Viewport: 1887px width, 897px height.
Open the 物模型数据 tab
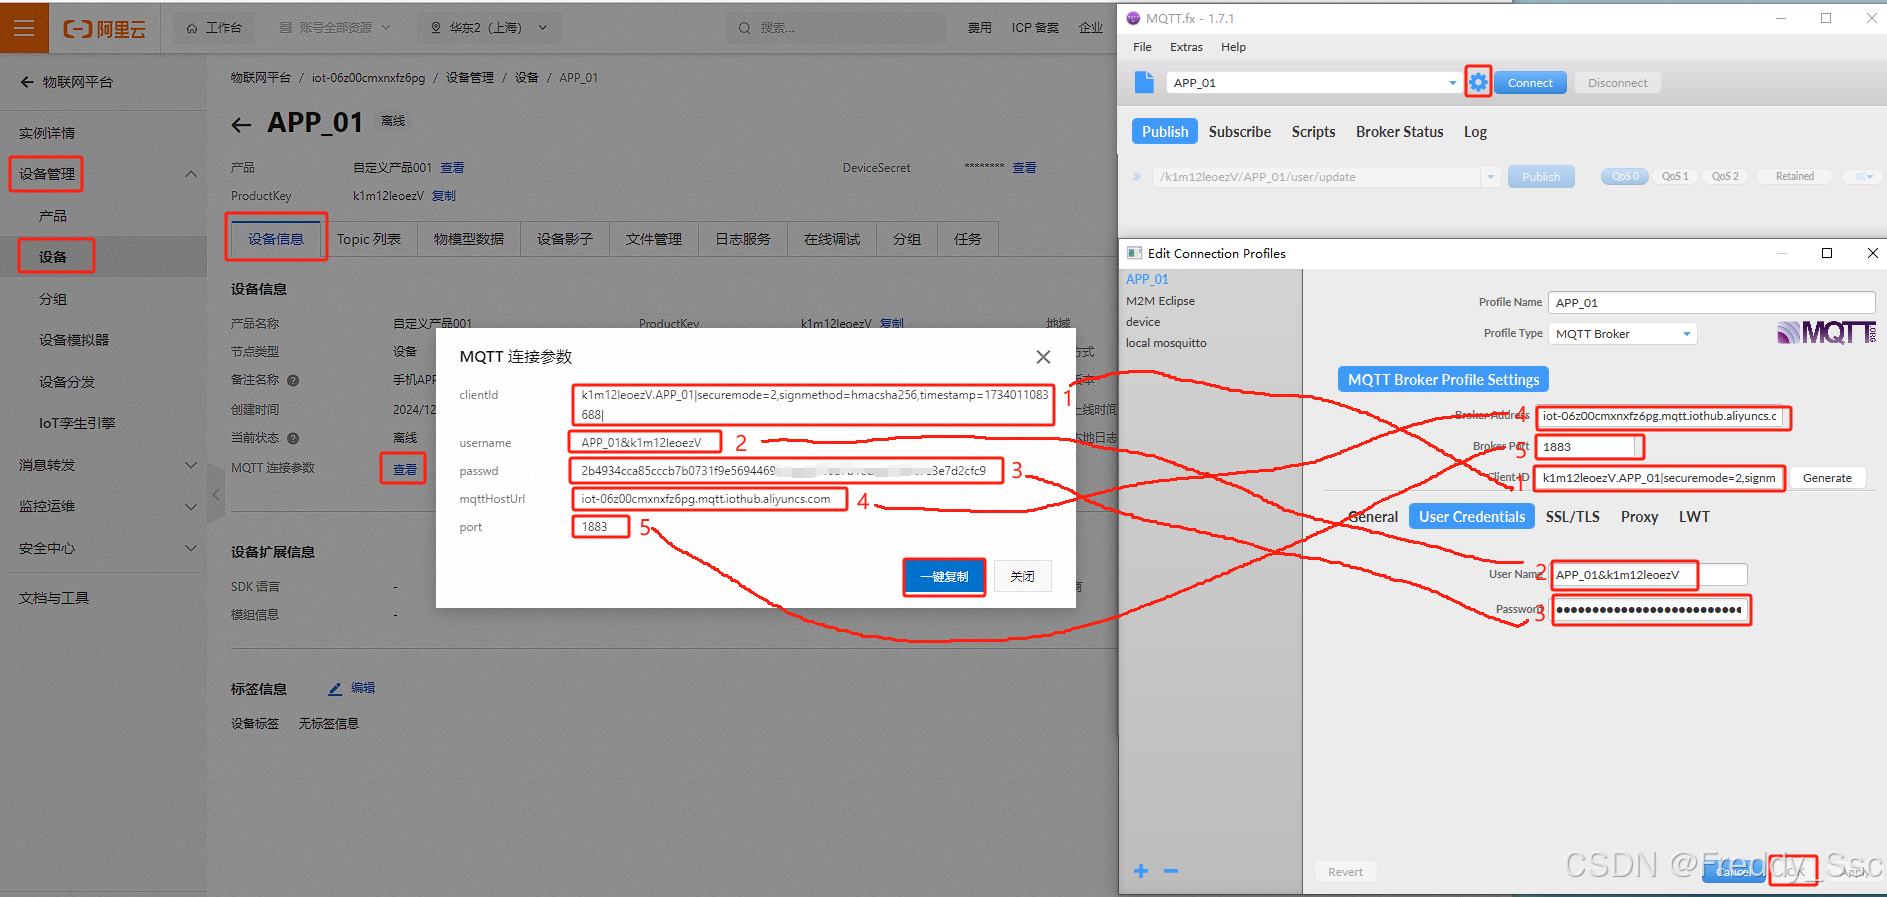pos(469,239)
